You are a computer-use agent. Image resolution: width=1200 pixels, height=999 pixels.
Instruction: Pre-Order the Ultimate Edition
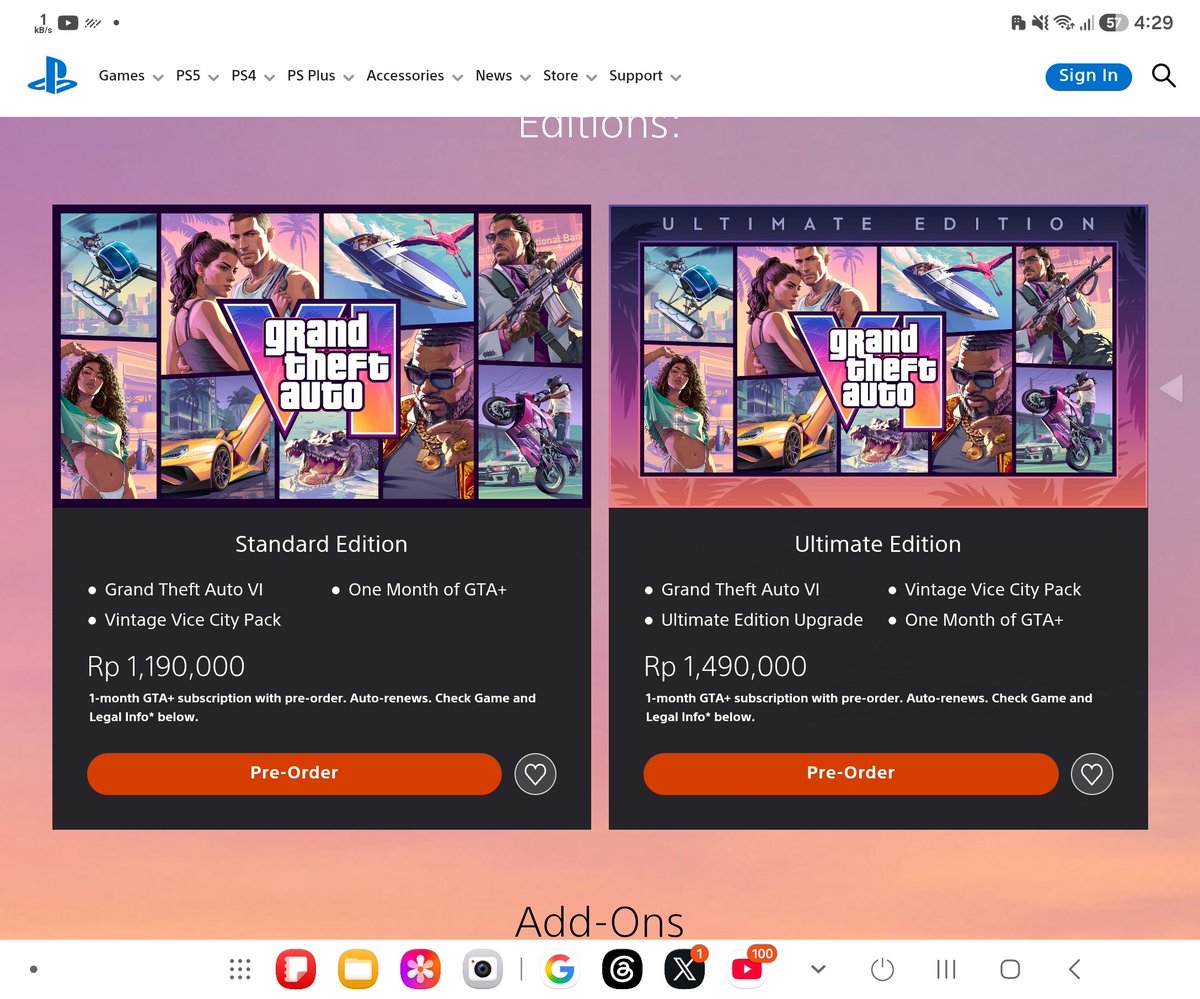click(850, 774)
